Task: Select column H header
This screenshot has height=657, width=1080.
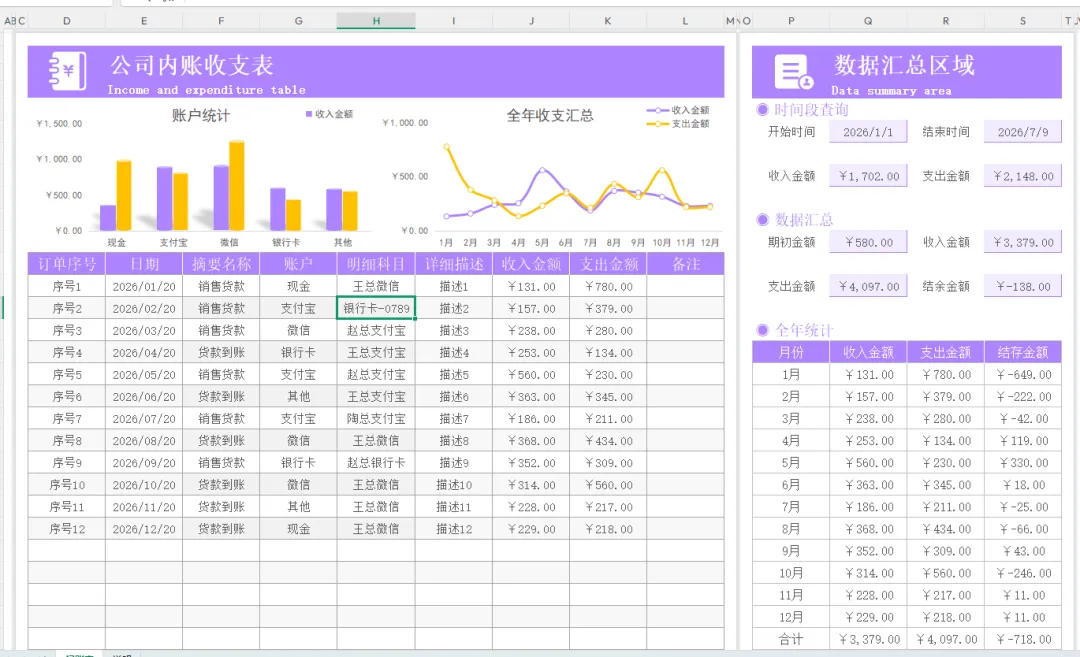Action: [376, 21]
